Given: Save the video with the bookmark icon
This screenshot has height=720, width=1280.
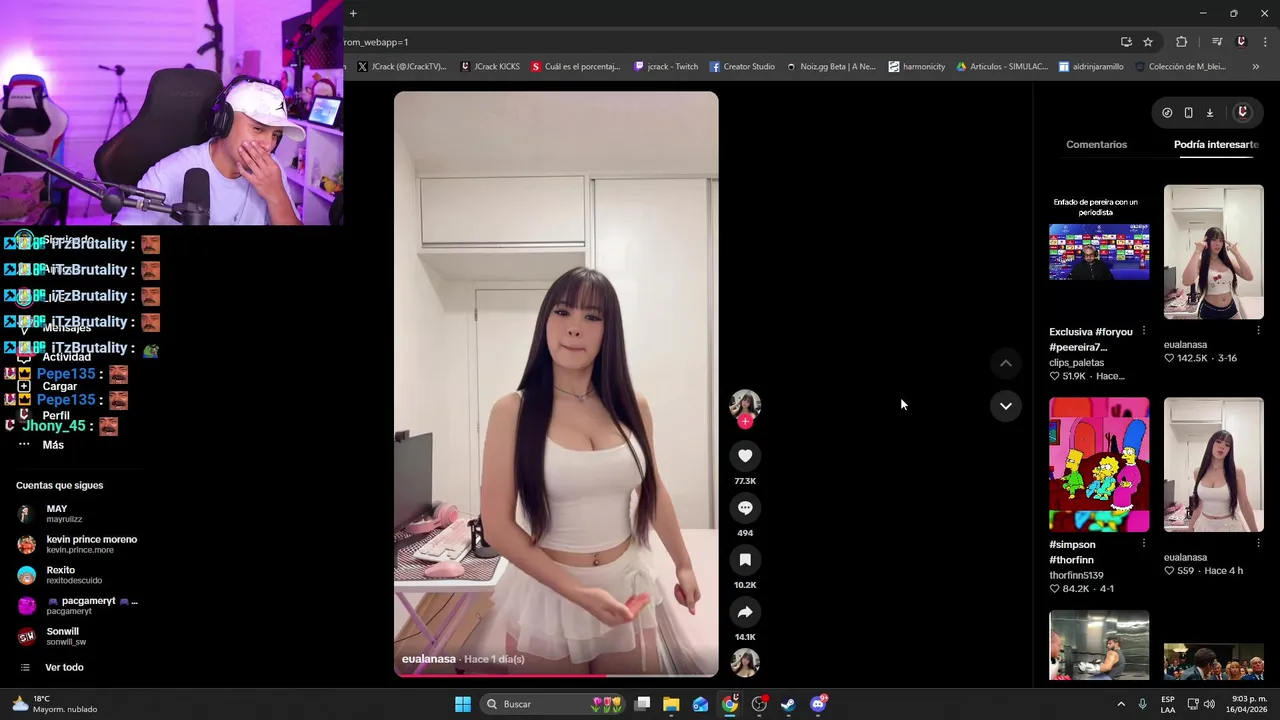Looking at the screenshot, I should tap(745, 560).
